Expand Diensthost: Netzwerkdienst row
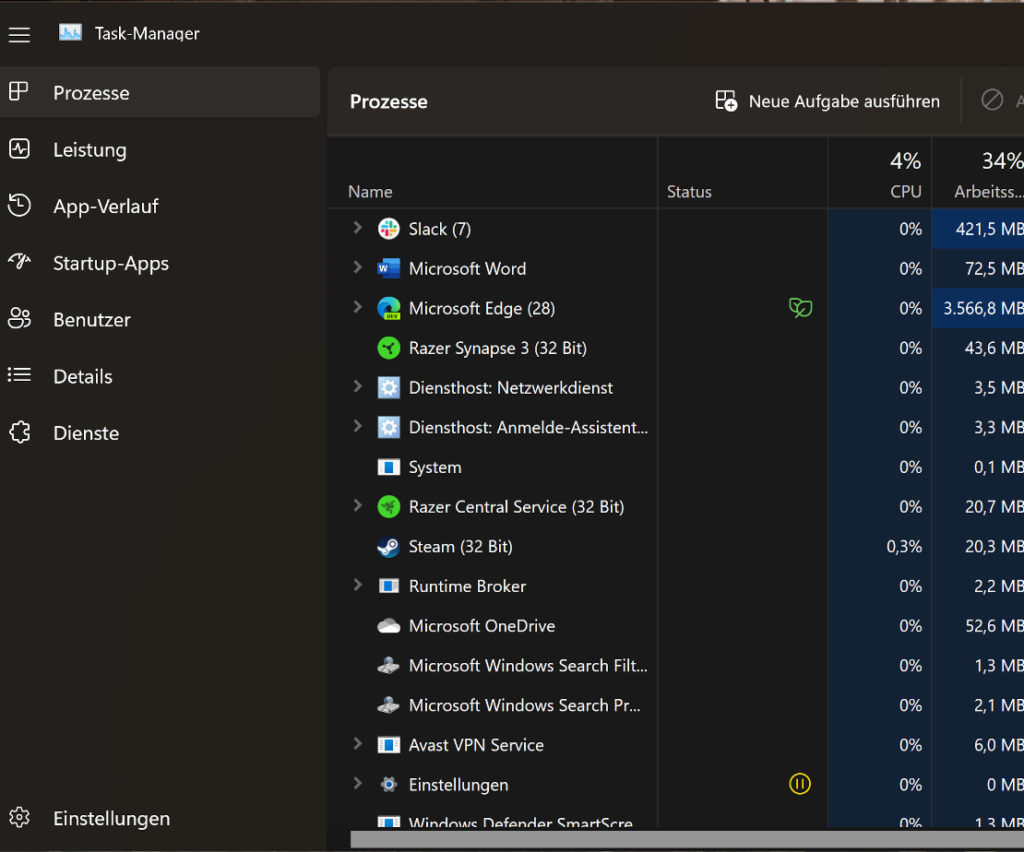 click(x=357, y=387)
